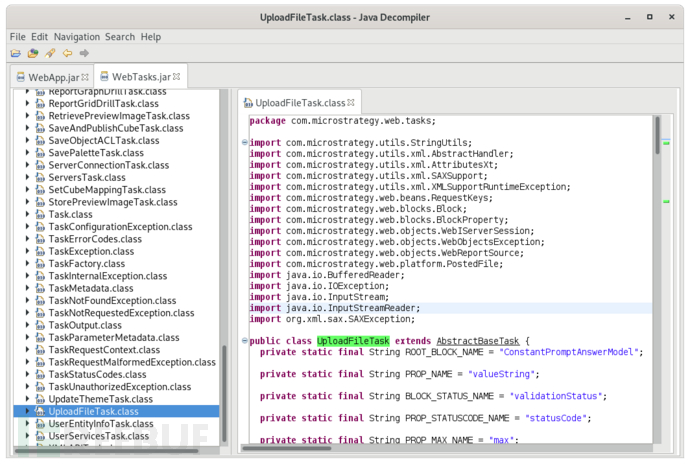Expand the StorePreviewImageTask.class node
Screen dimensions: 690x464
point(27,202)
